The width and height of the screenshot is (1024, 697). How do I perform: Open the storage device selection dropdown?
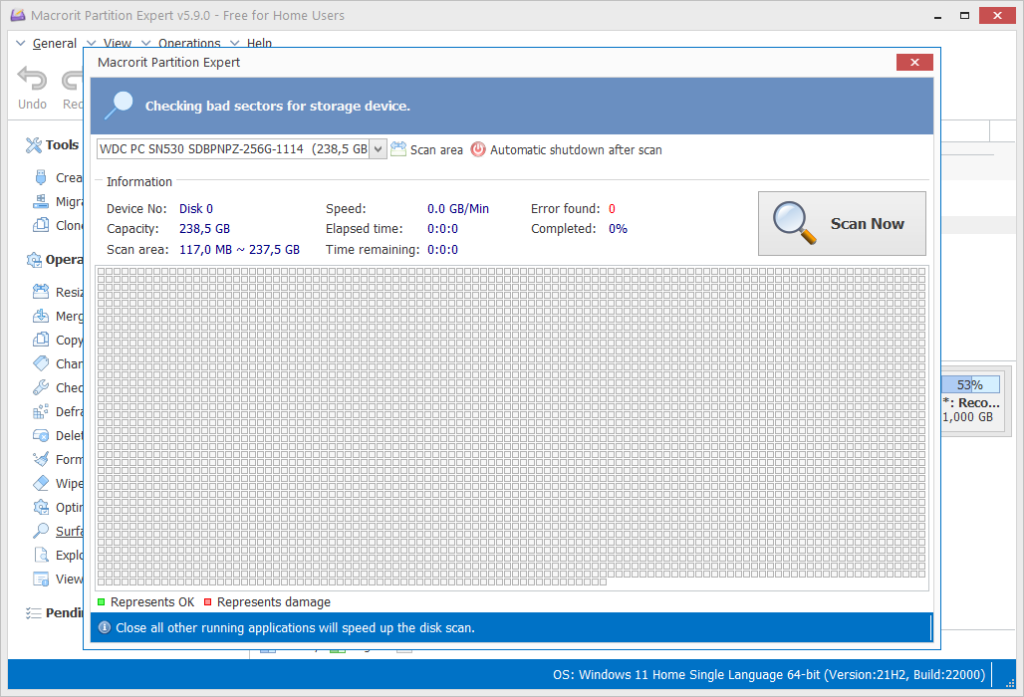[x=377, y=148]
